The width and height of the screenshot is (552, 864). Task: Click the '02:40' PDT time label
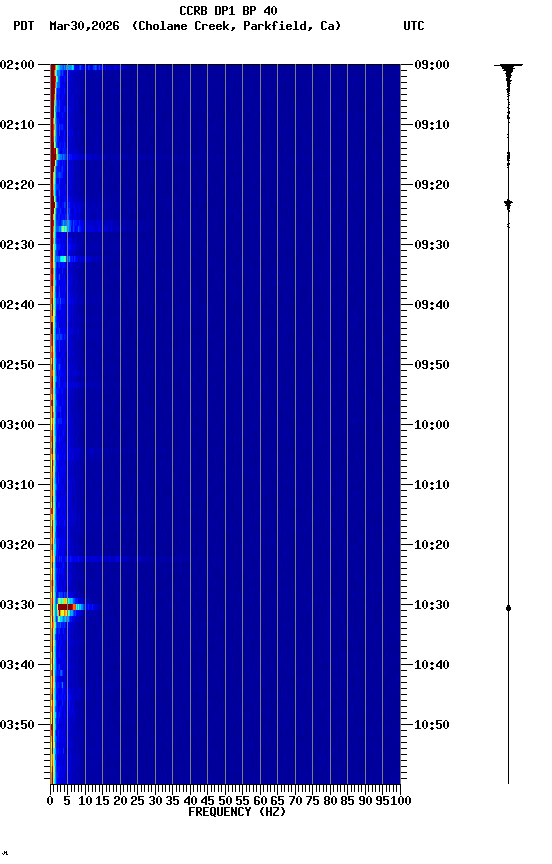coord(17,305)
